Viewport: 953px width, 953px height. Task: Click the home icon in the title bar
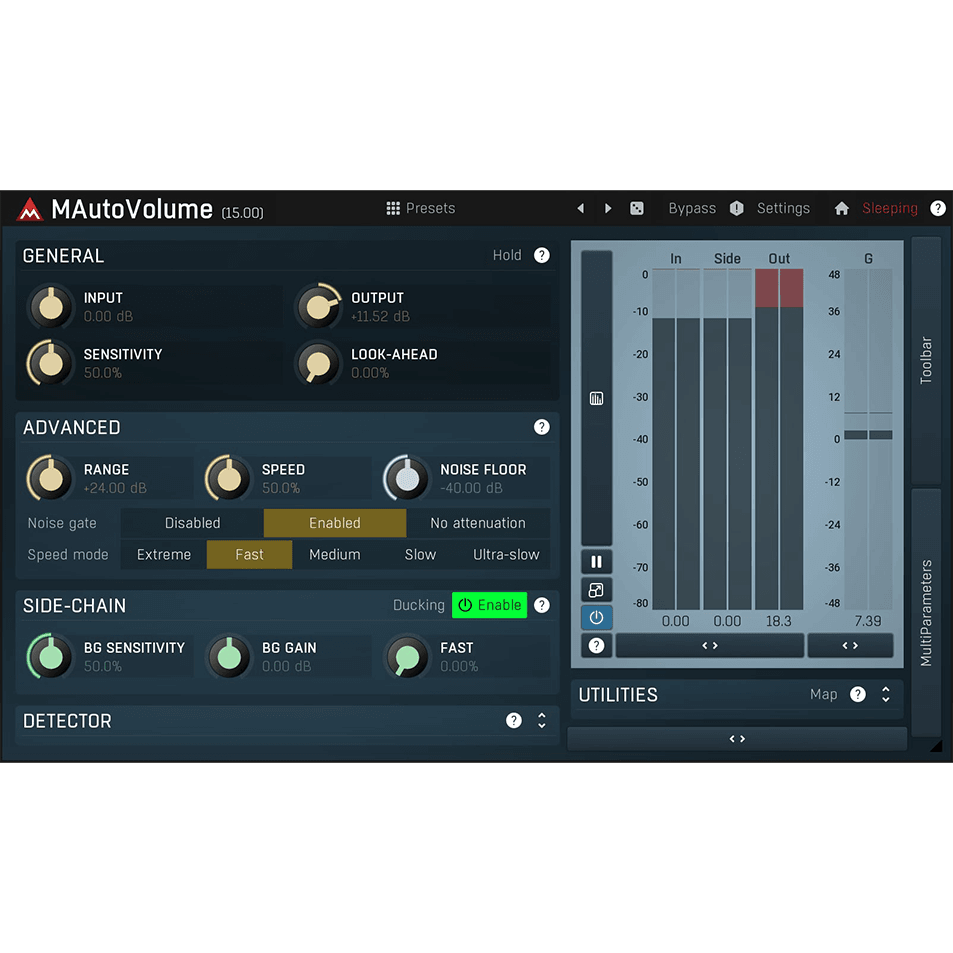coord(842,208)
